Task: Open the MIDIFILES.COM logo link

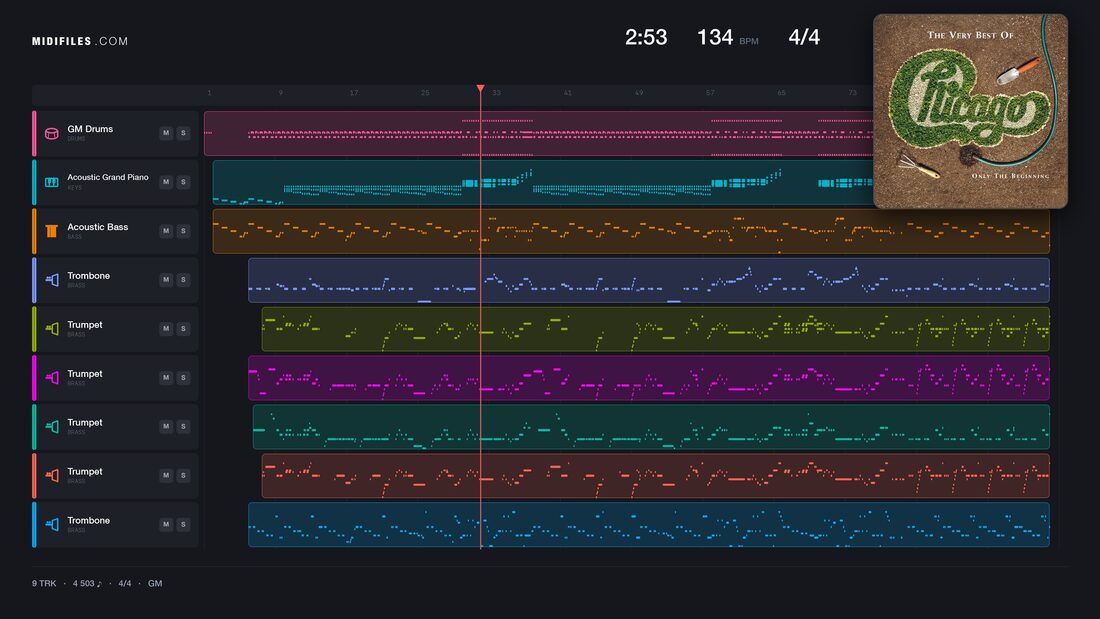Action: coord(80,41)
